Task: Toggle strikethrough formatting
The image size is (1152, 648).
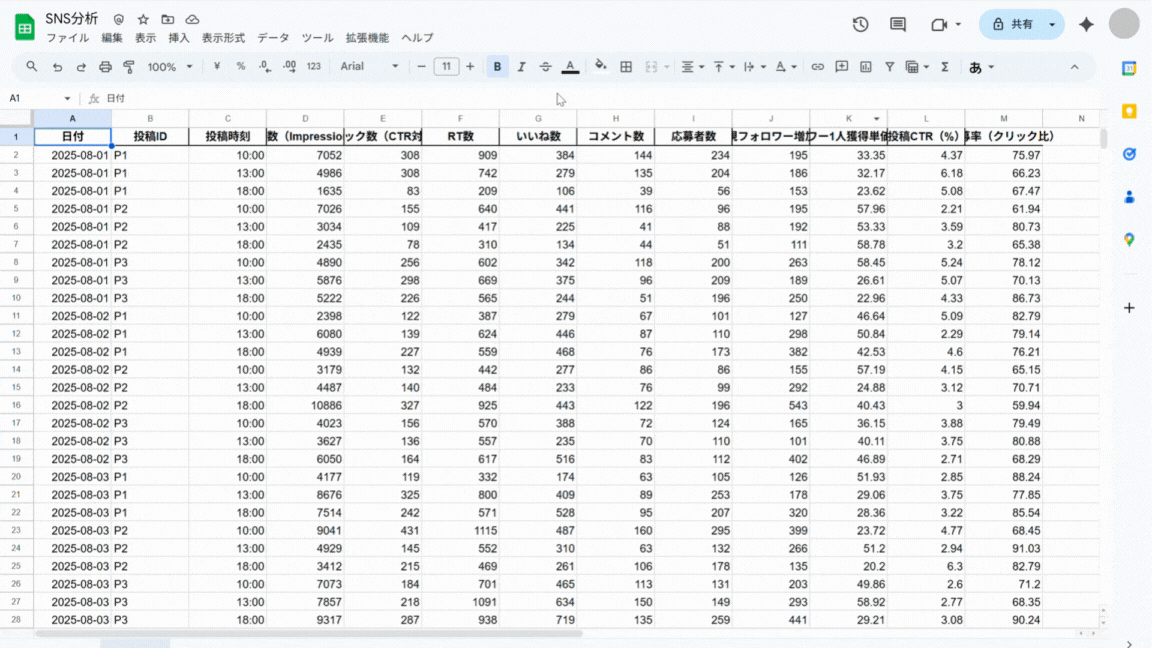Action: (x=545, y=67)
